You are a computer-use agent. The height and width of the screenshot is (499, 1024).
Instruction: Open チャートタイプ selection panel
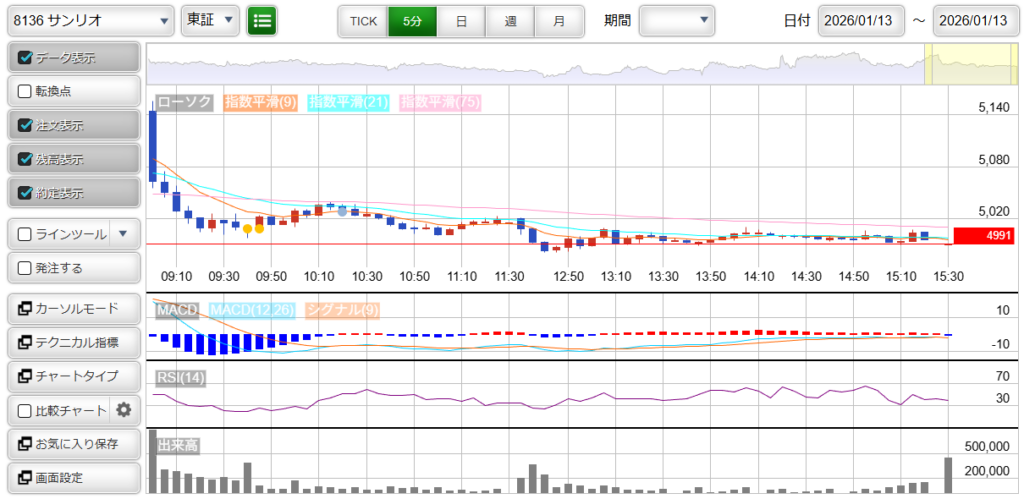[72, 376]
